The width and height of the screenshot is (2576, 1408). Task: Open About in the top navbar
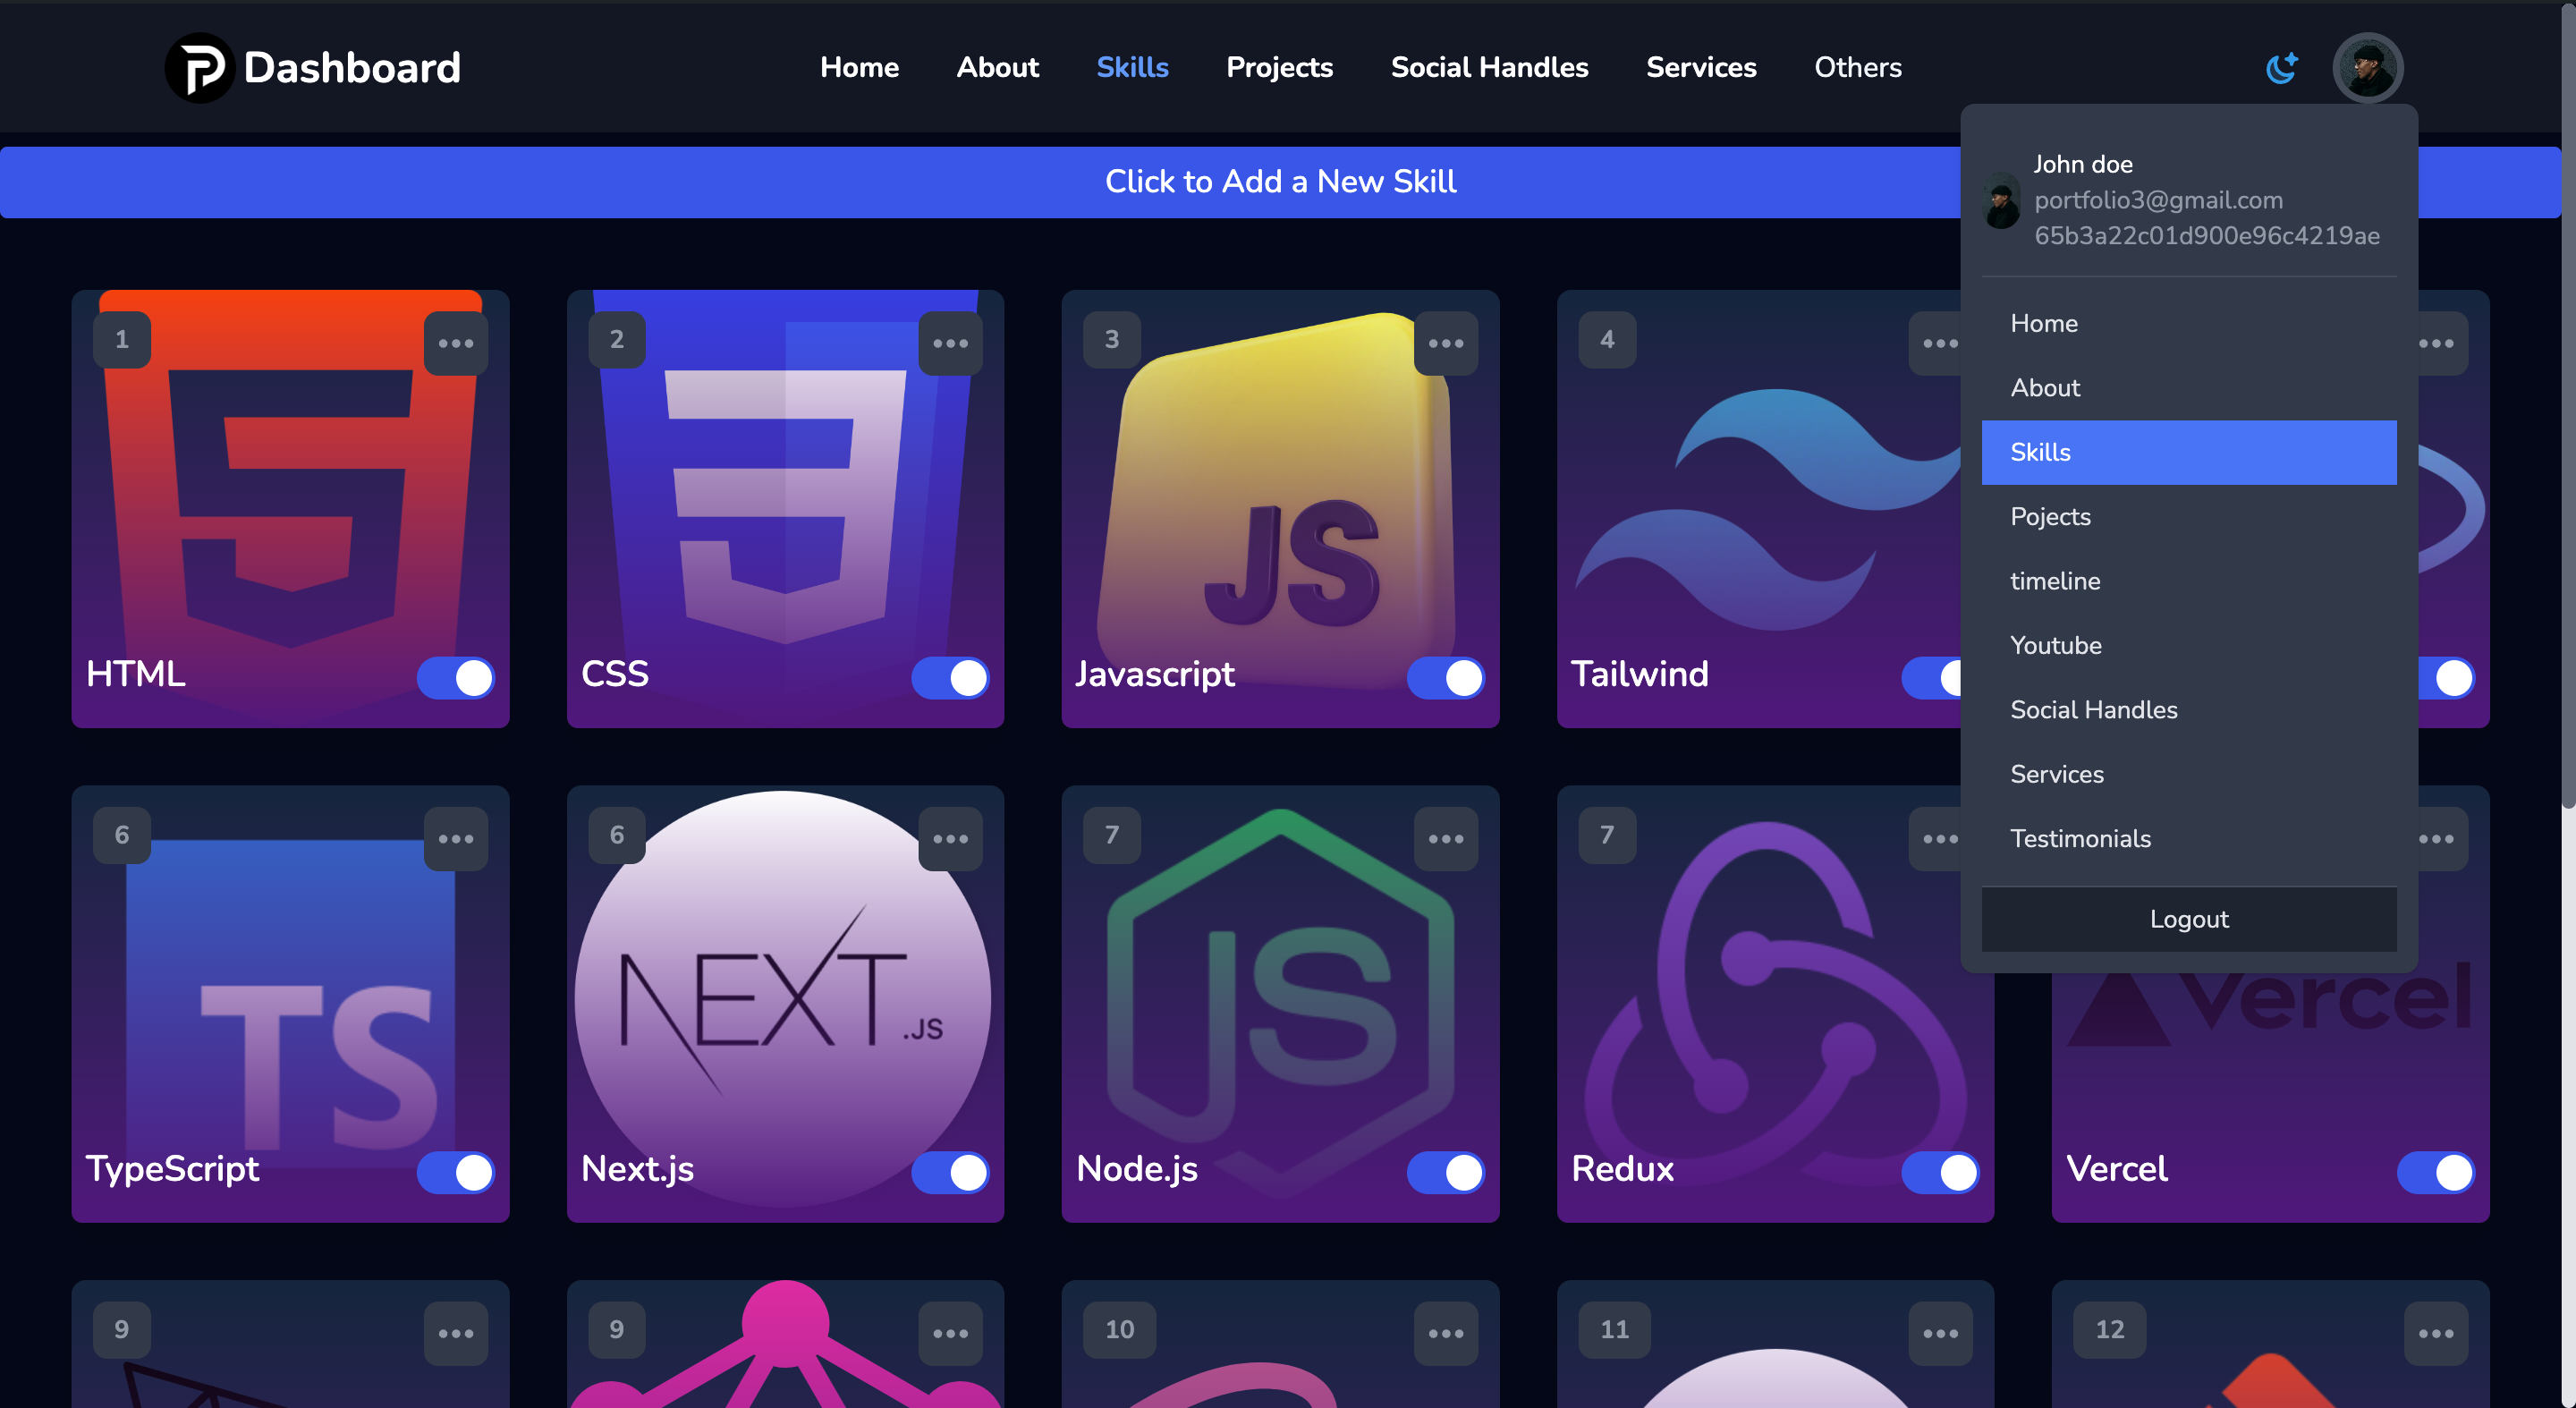[997, 67]
